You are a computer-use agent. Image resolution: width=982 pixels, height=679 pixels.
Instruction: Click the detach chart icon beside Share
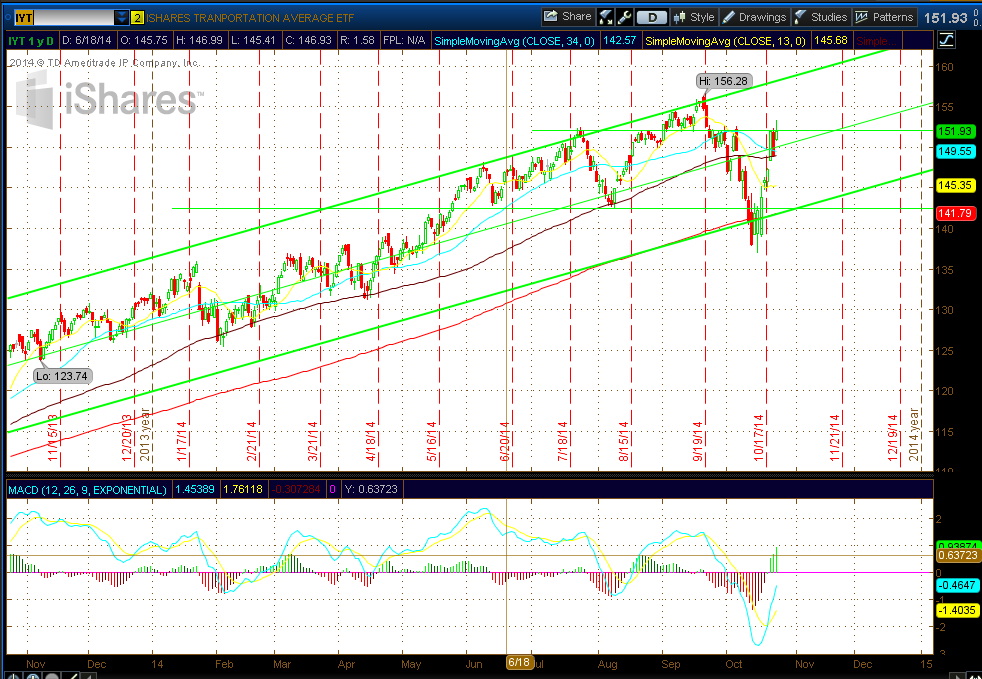605,17
